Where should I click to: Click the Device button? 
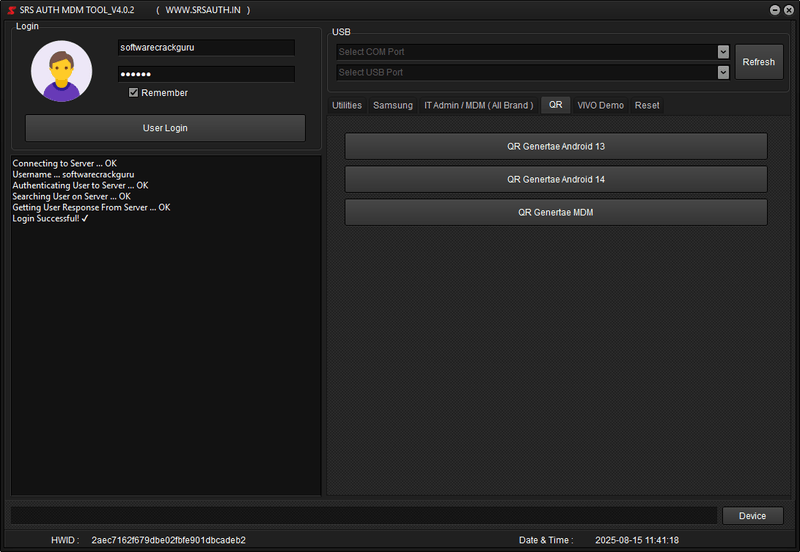(x=752, y=516)
